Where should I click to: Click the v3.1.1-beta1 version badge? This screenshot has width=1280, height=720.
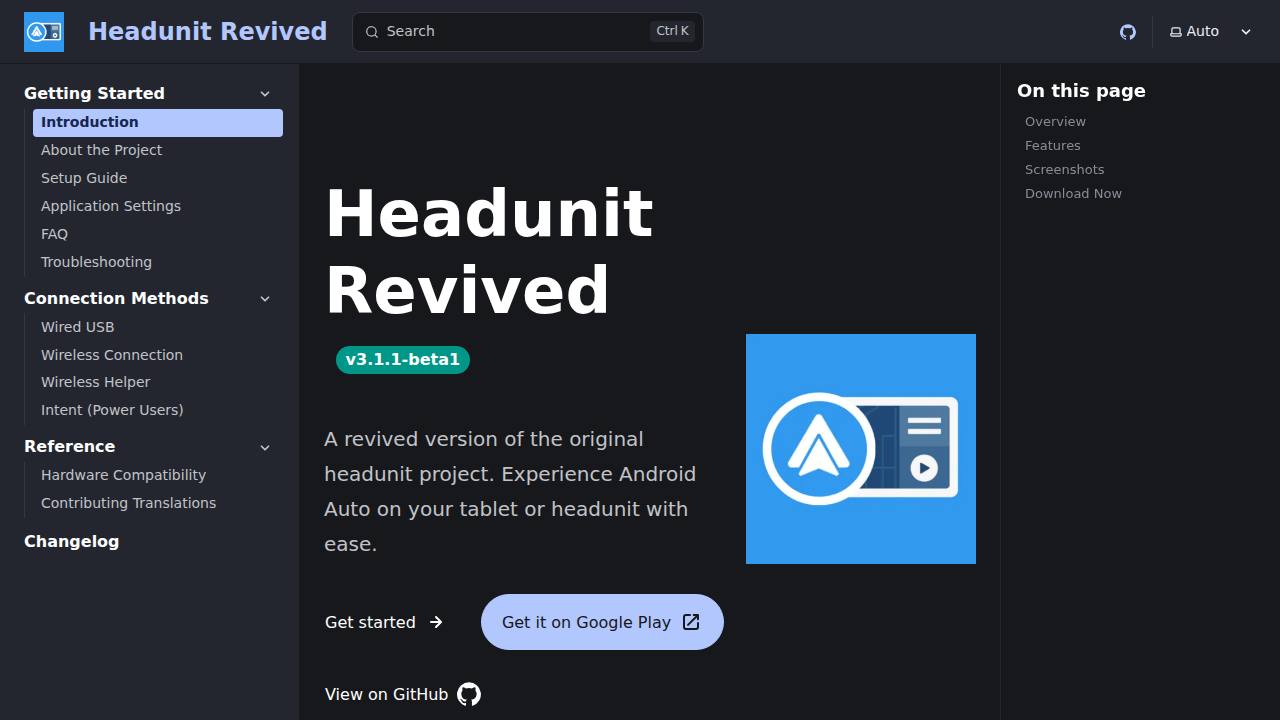click(x=403, y=360)
